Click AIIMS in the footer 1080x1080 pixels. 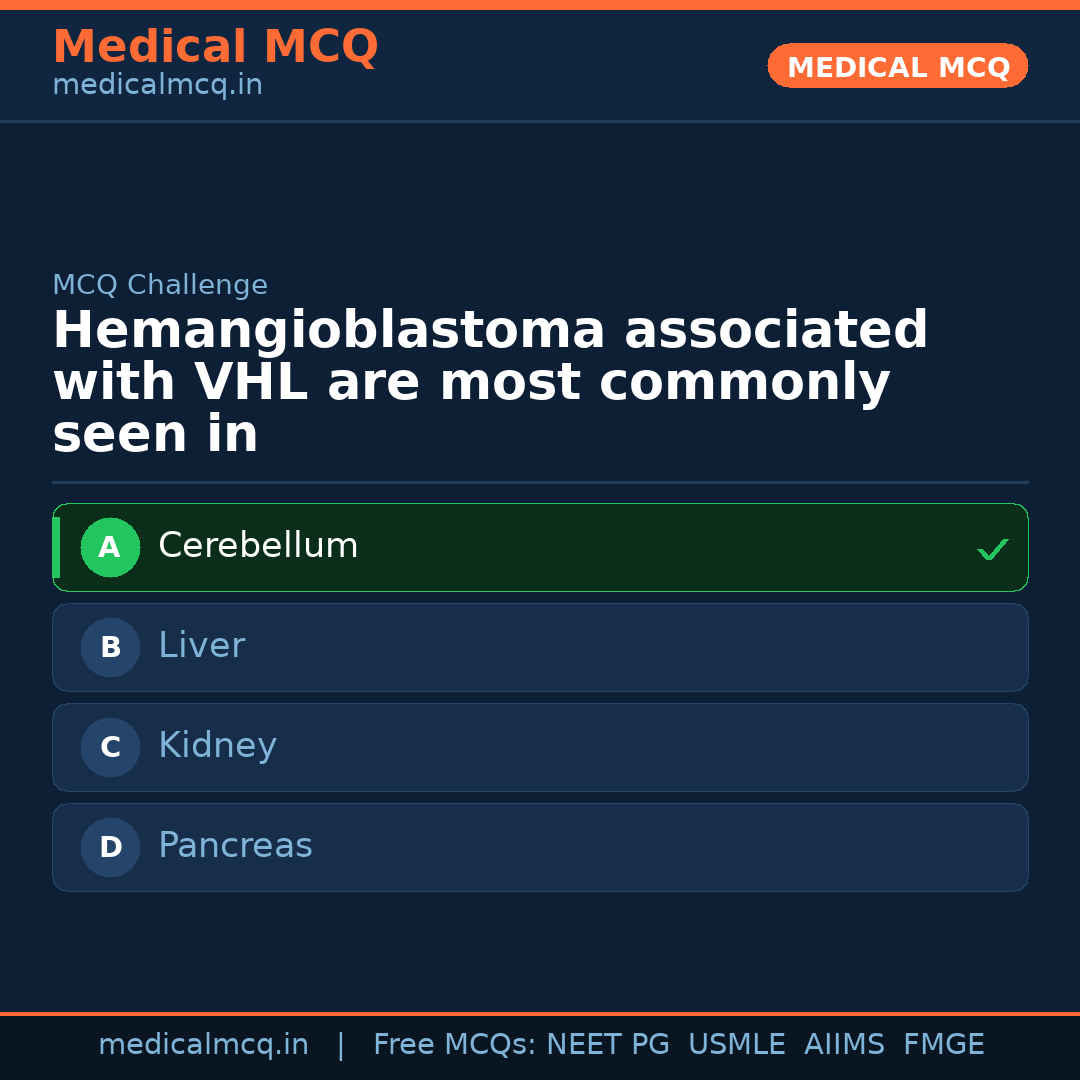tap(844, 1045)
